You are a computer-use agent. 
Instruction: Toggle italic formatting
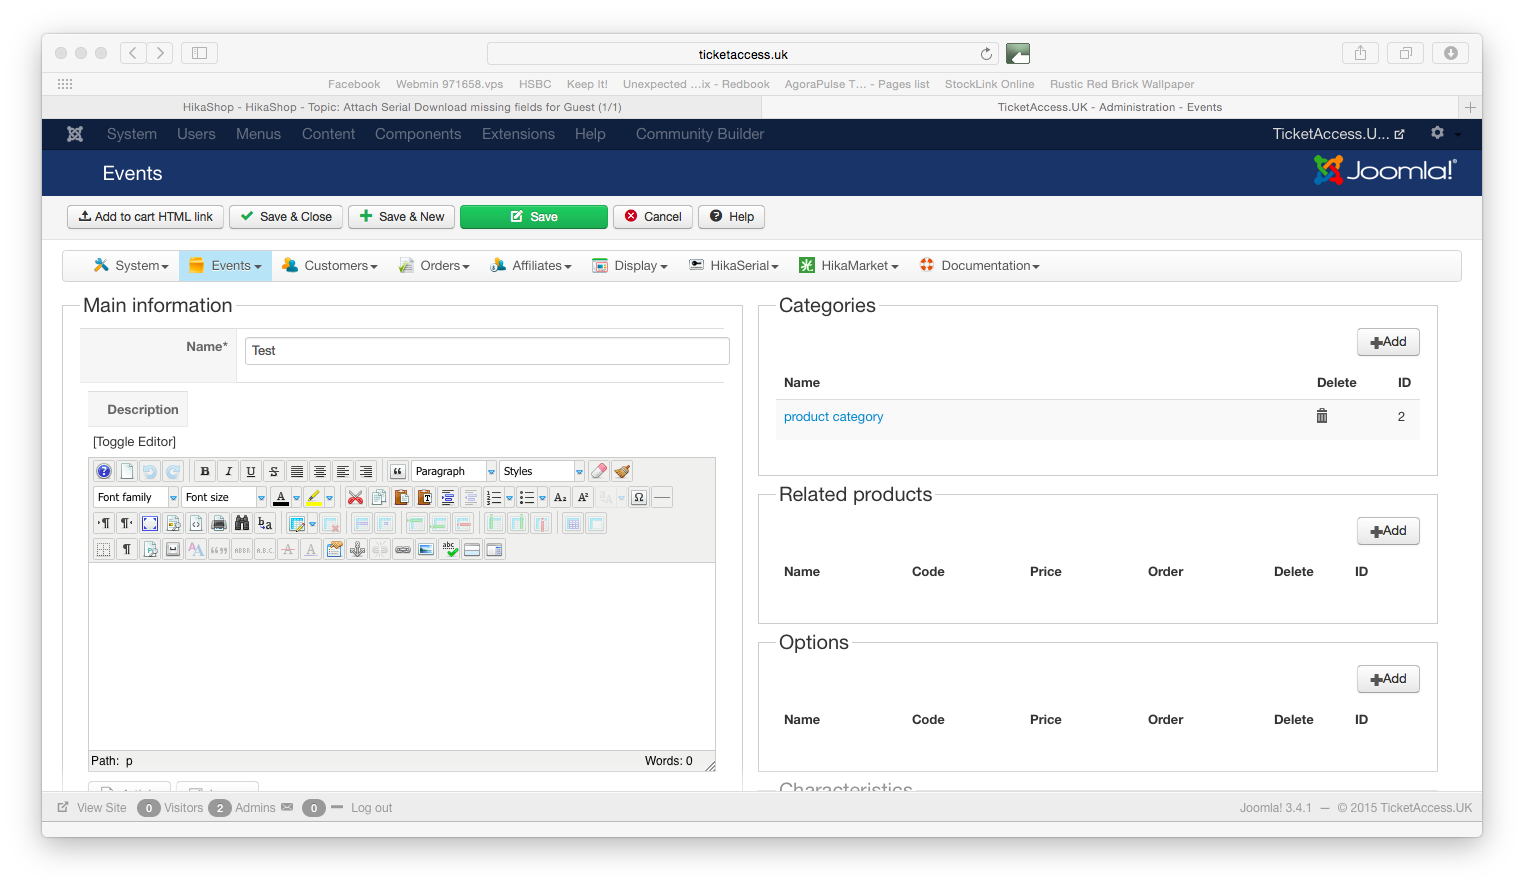pyautogui.click(x=228, y=471)
